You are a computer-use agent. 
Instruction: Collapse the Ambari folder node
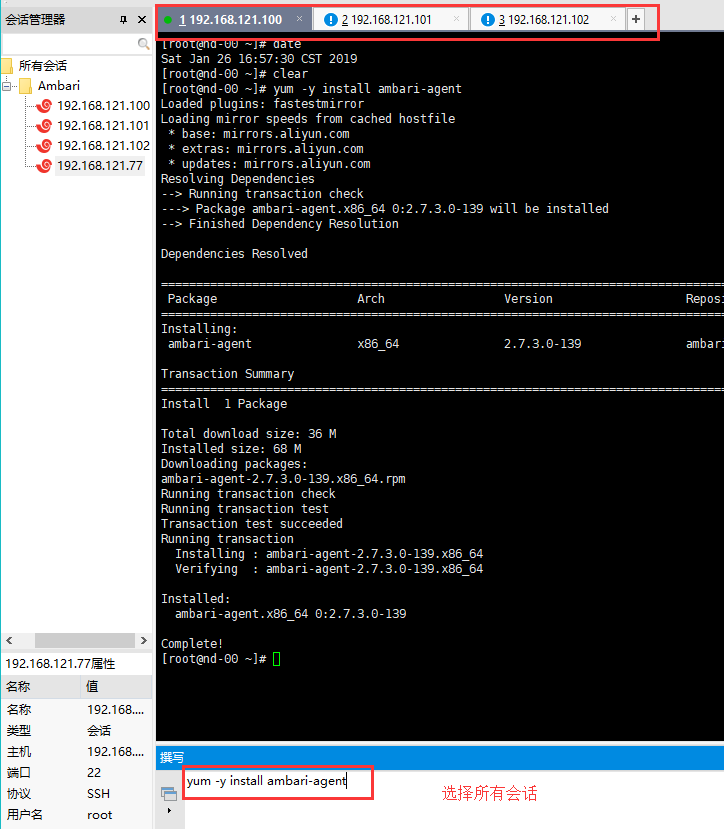click(x=6, y=86)
